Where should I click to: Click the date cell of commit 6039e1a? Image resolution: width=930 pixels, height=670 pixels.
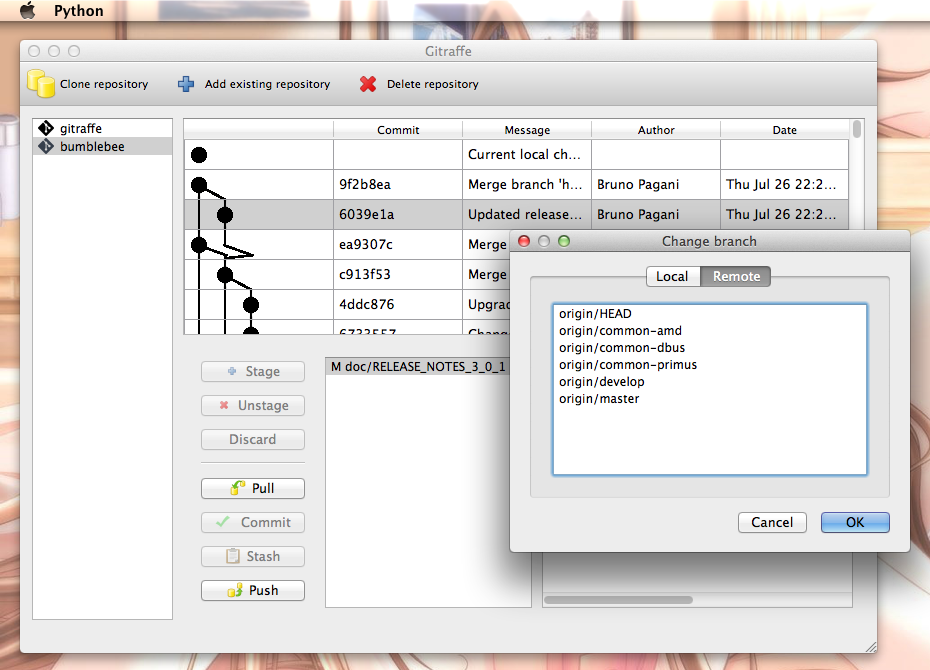tap(785, 215)
